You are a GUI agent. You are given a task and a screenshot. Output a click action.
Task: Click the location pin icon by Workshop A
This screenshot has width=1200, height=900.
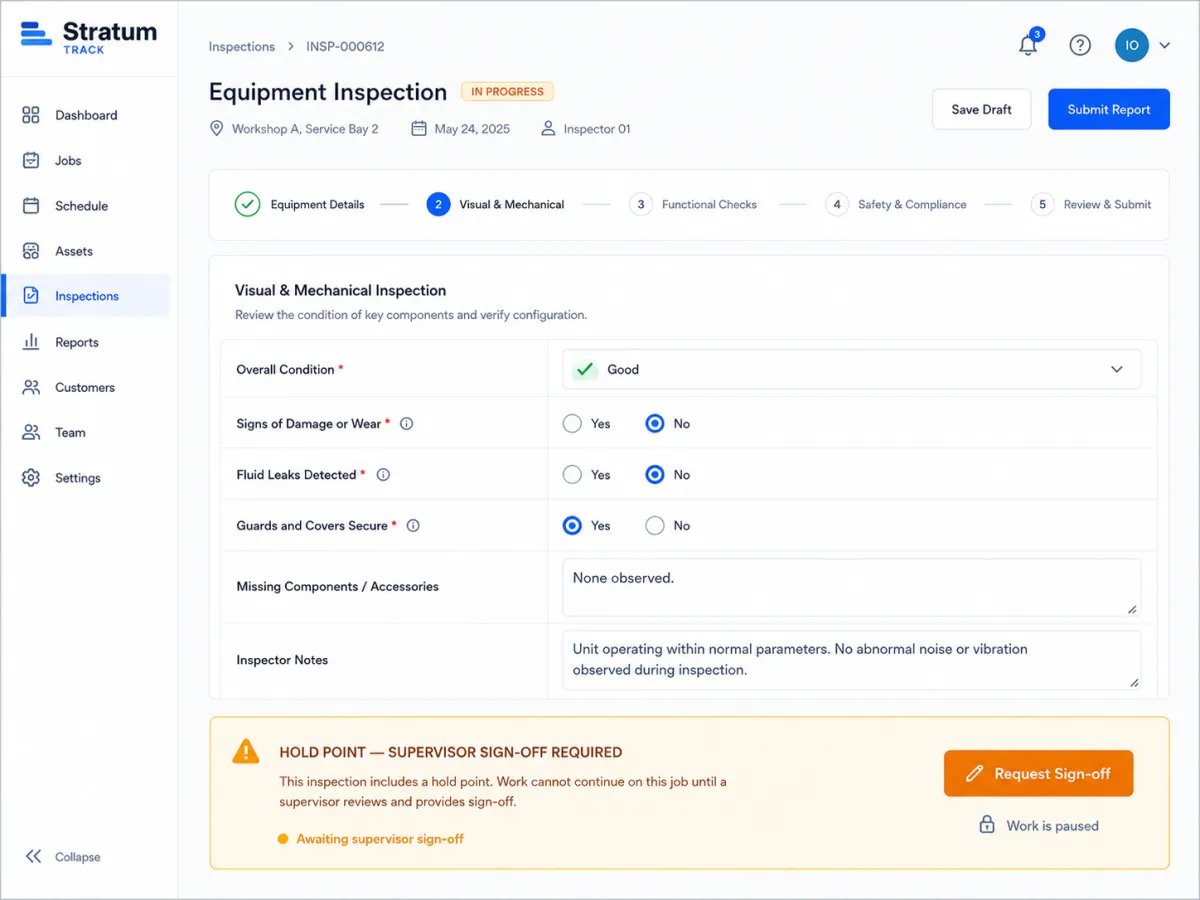[x=216, y=129]
